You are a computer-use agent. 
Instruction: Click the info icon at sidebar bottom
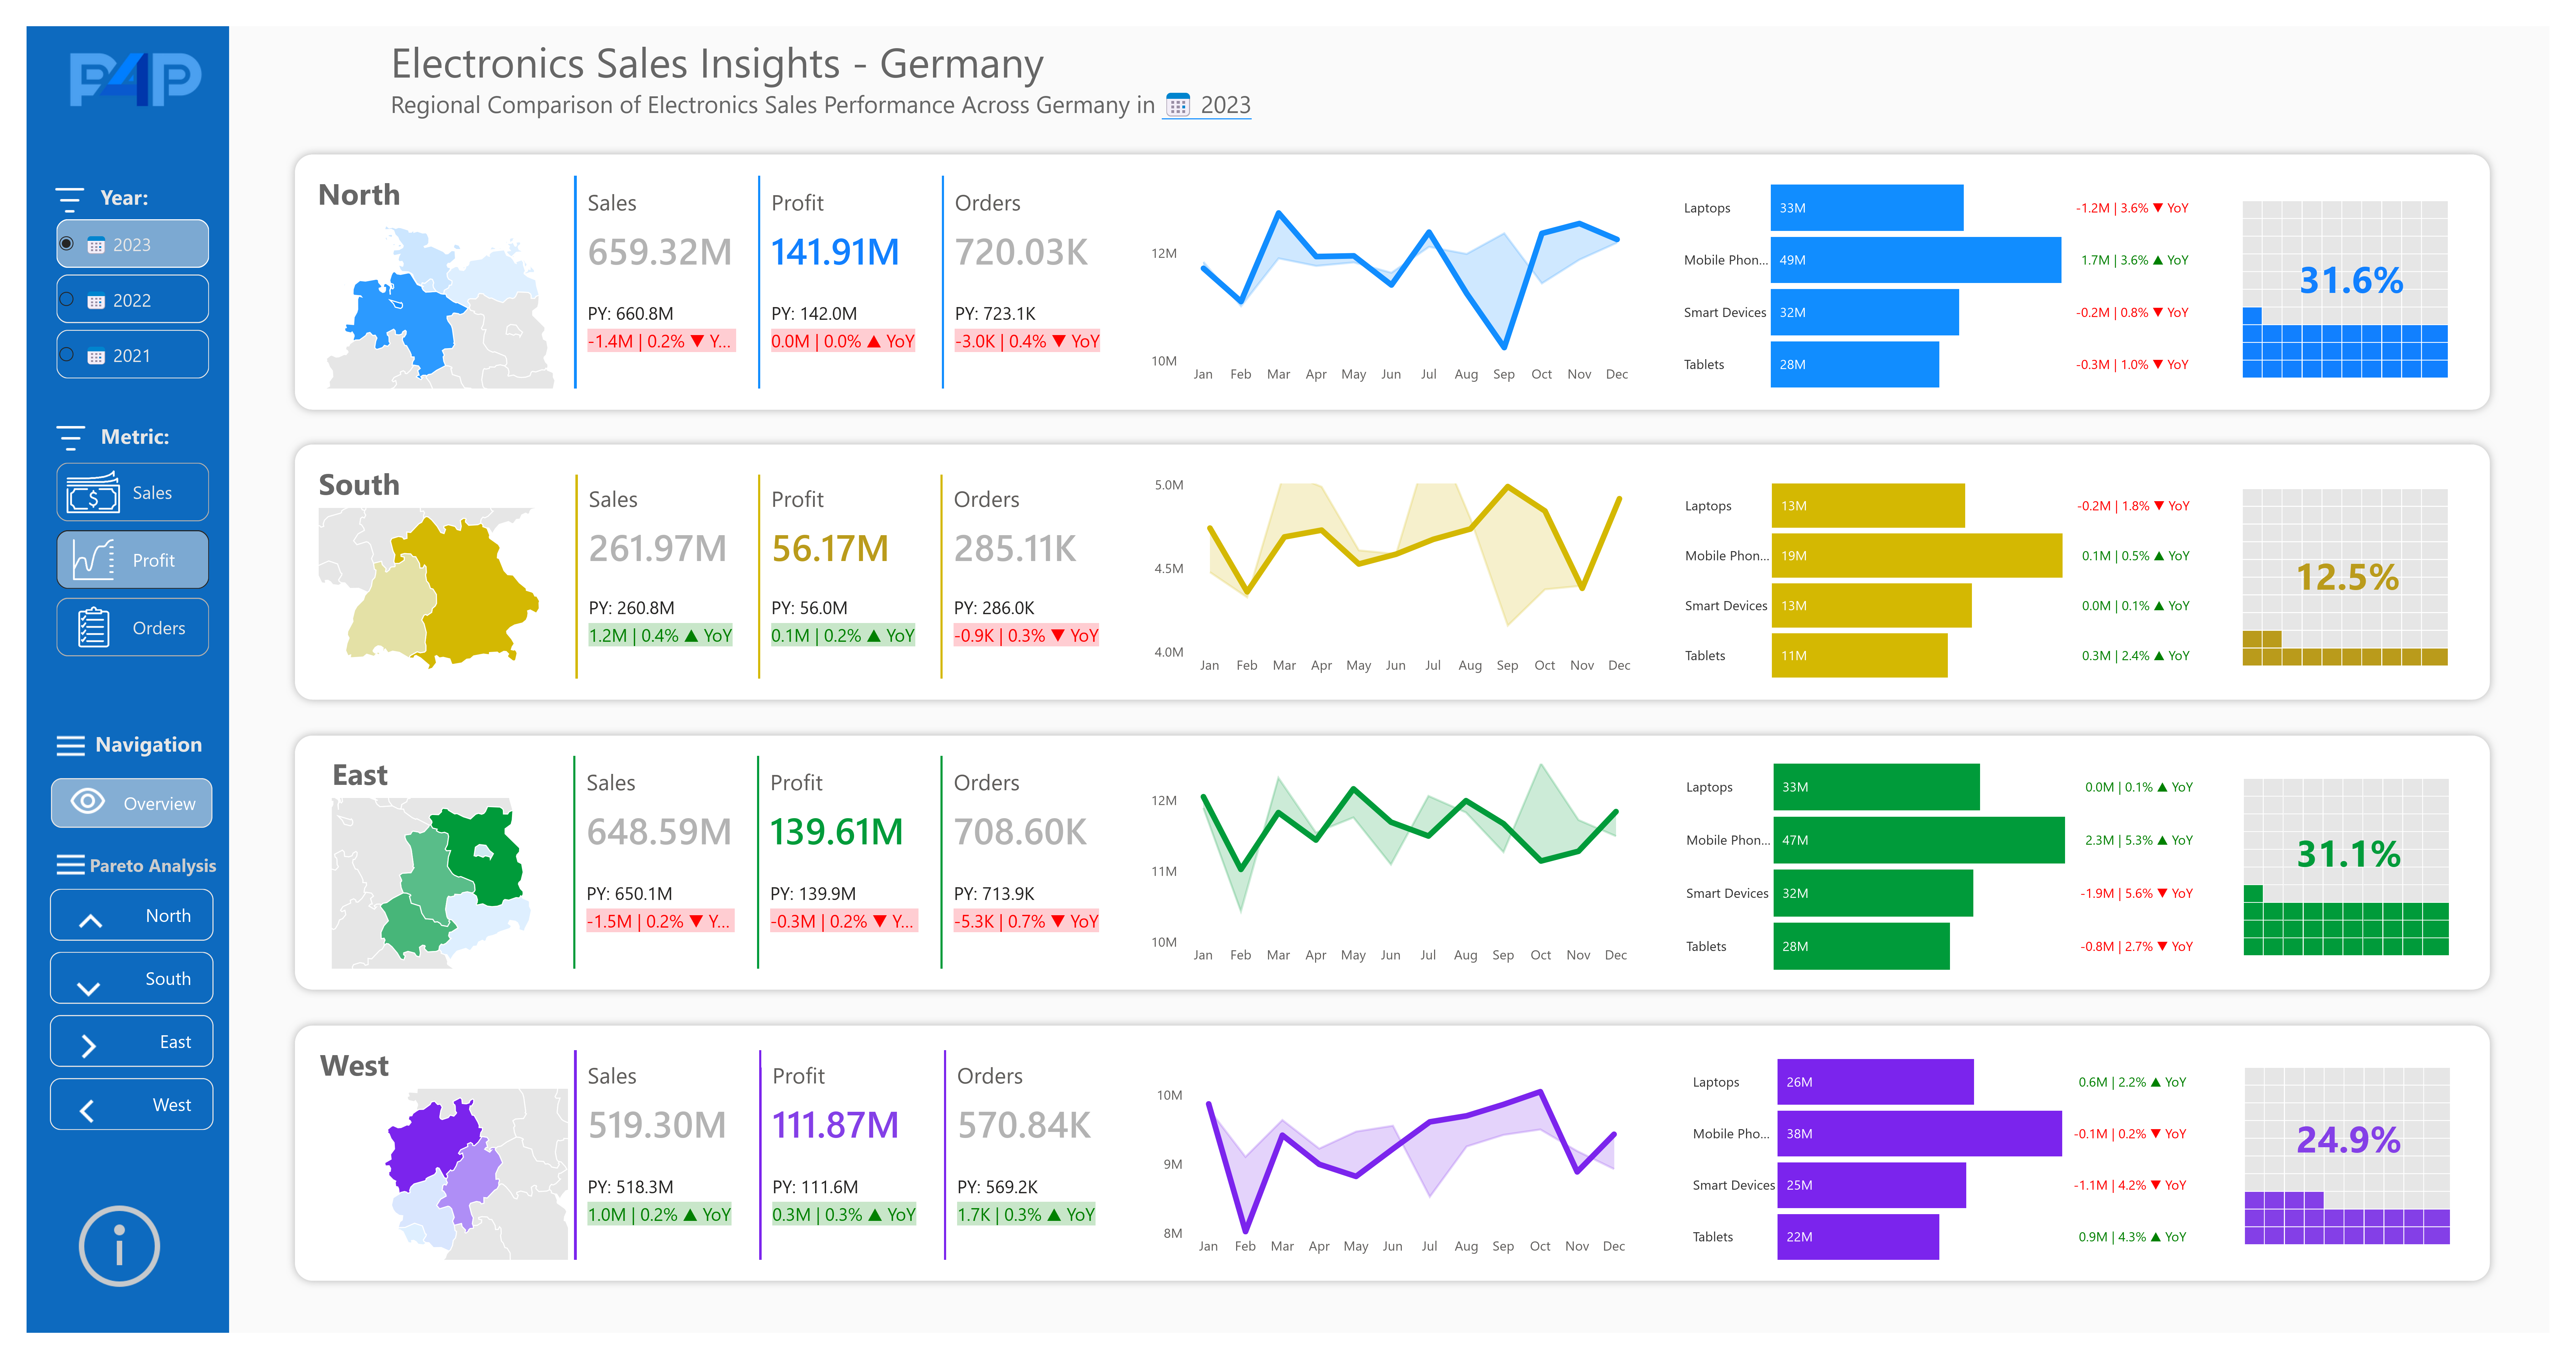coord(119,1246)
